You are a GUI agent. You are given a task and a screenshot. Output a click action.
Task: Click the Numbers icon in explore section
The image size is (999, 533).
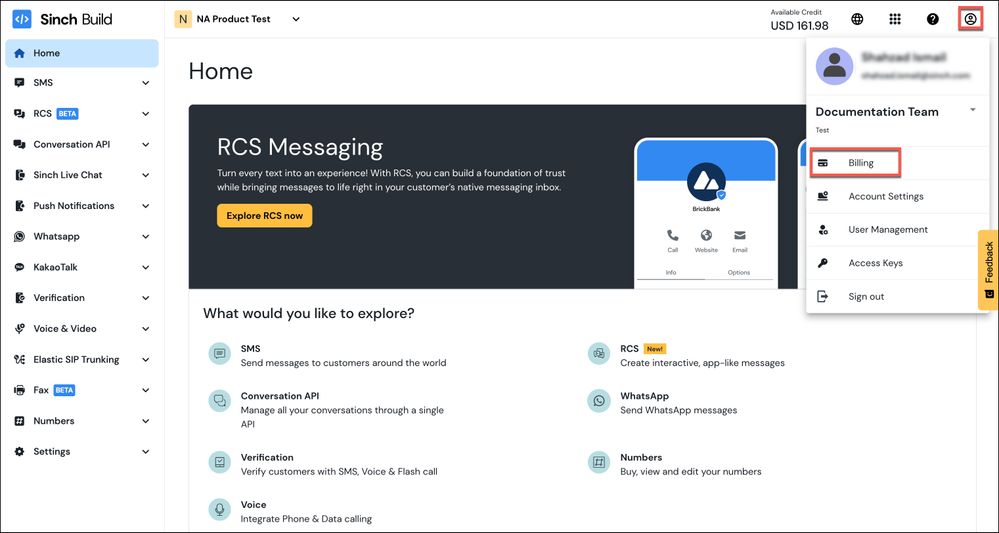coord(599,463)
